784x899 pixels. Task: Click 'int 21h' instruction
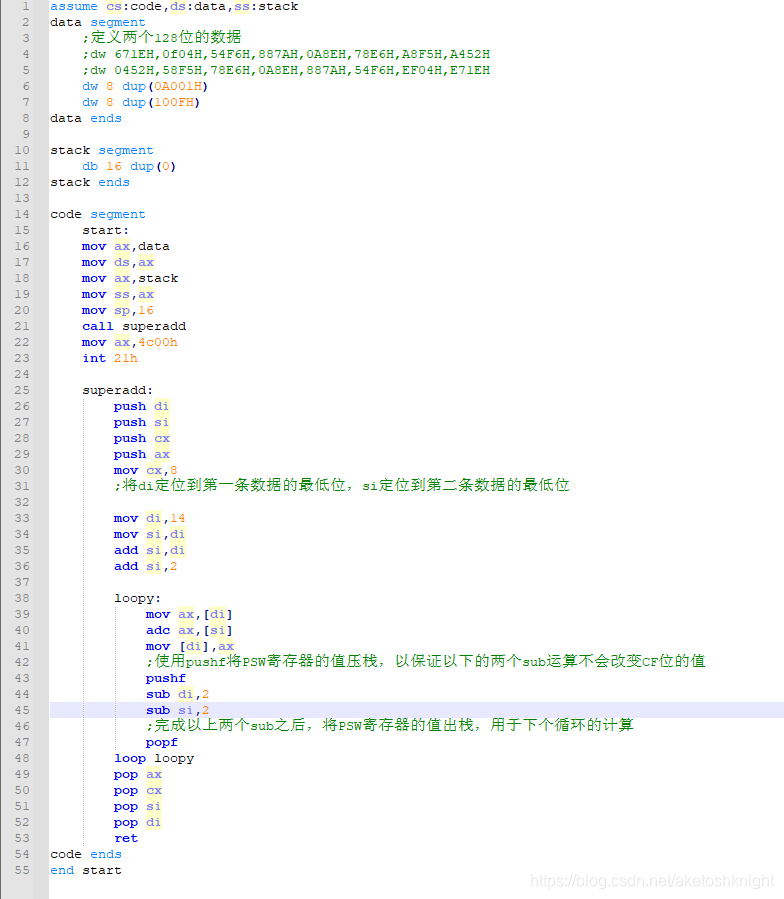tap(110, 359)
